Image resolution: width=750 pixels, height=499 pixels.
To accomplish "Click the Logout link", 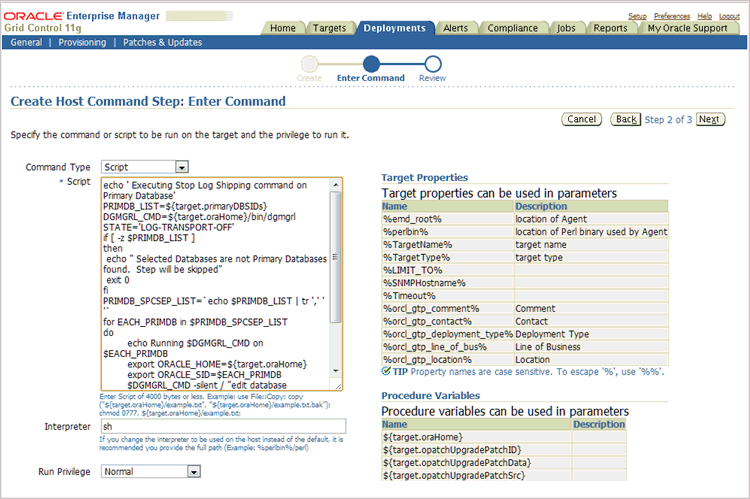I will (x=729, y=16).
